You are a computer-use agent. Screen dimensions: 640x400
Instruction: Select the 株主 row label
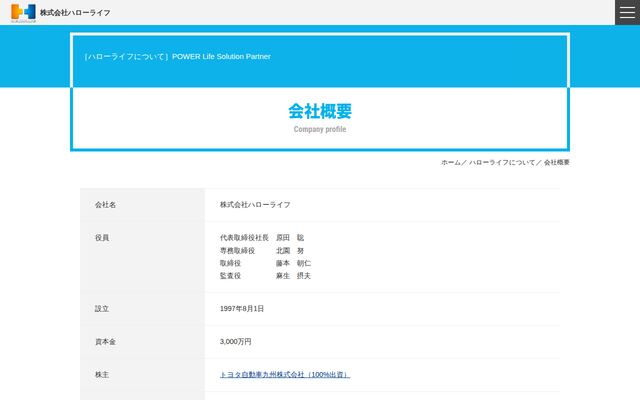102,374
